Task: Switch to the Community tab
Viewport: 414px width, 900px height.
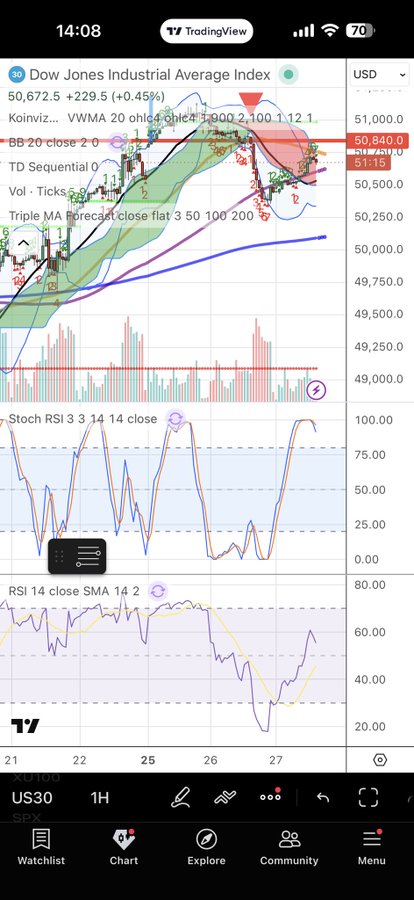Action: coord(289,847)
